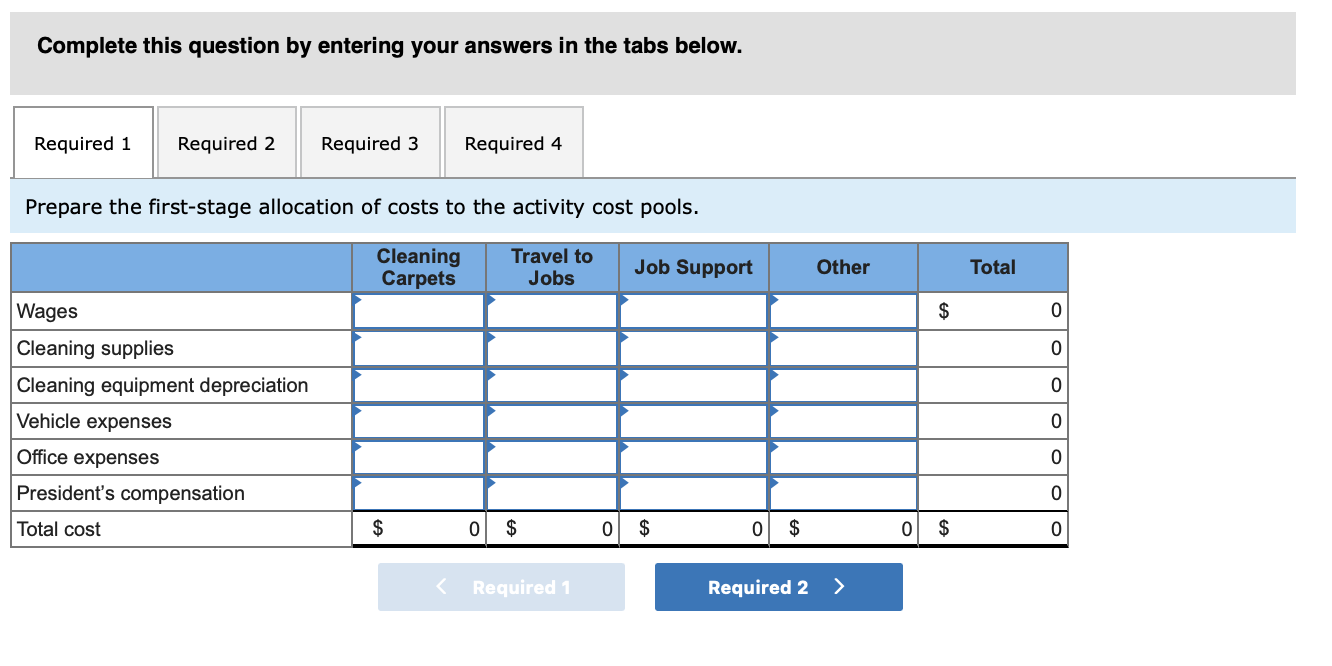This screenshot has height=666, width=1332.
Task: Click President's compensation Cleaning Carpets cell
Action: [x=419, y=493]
